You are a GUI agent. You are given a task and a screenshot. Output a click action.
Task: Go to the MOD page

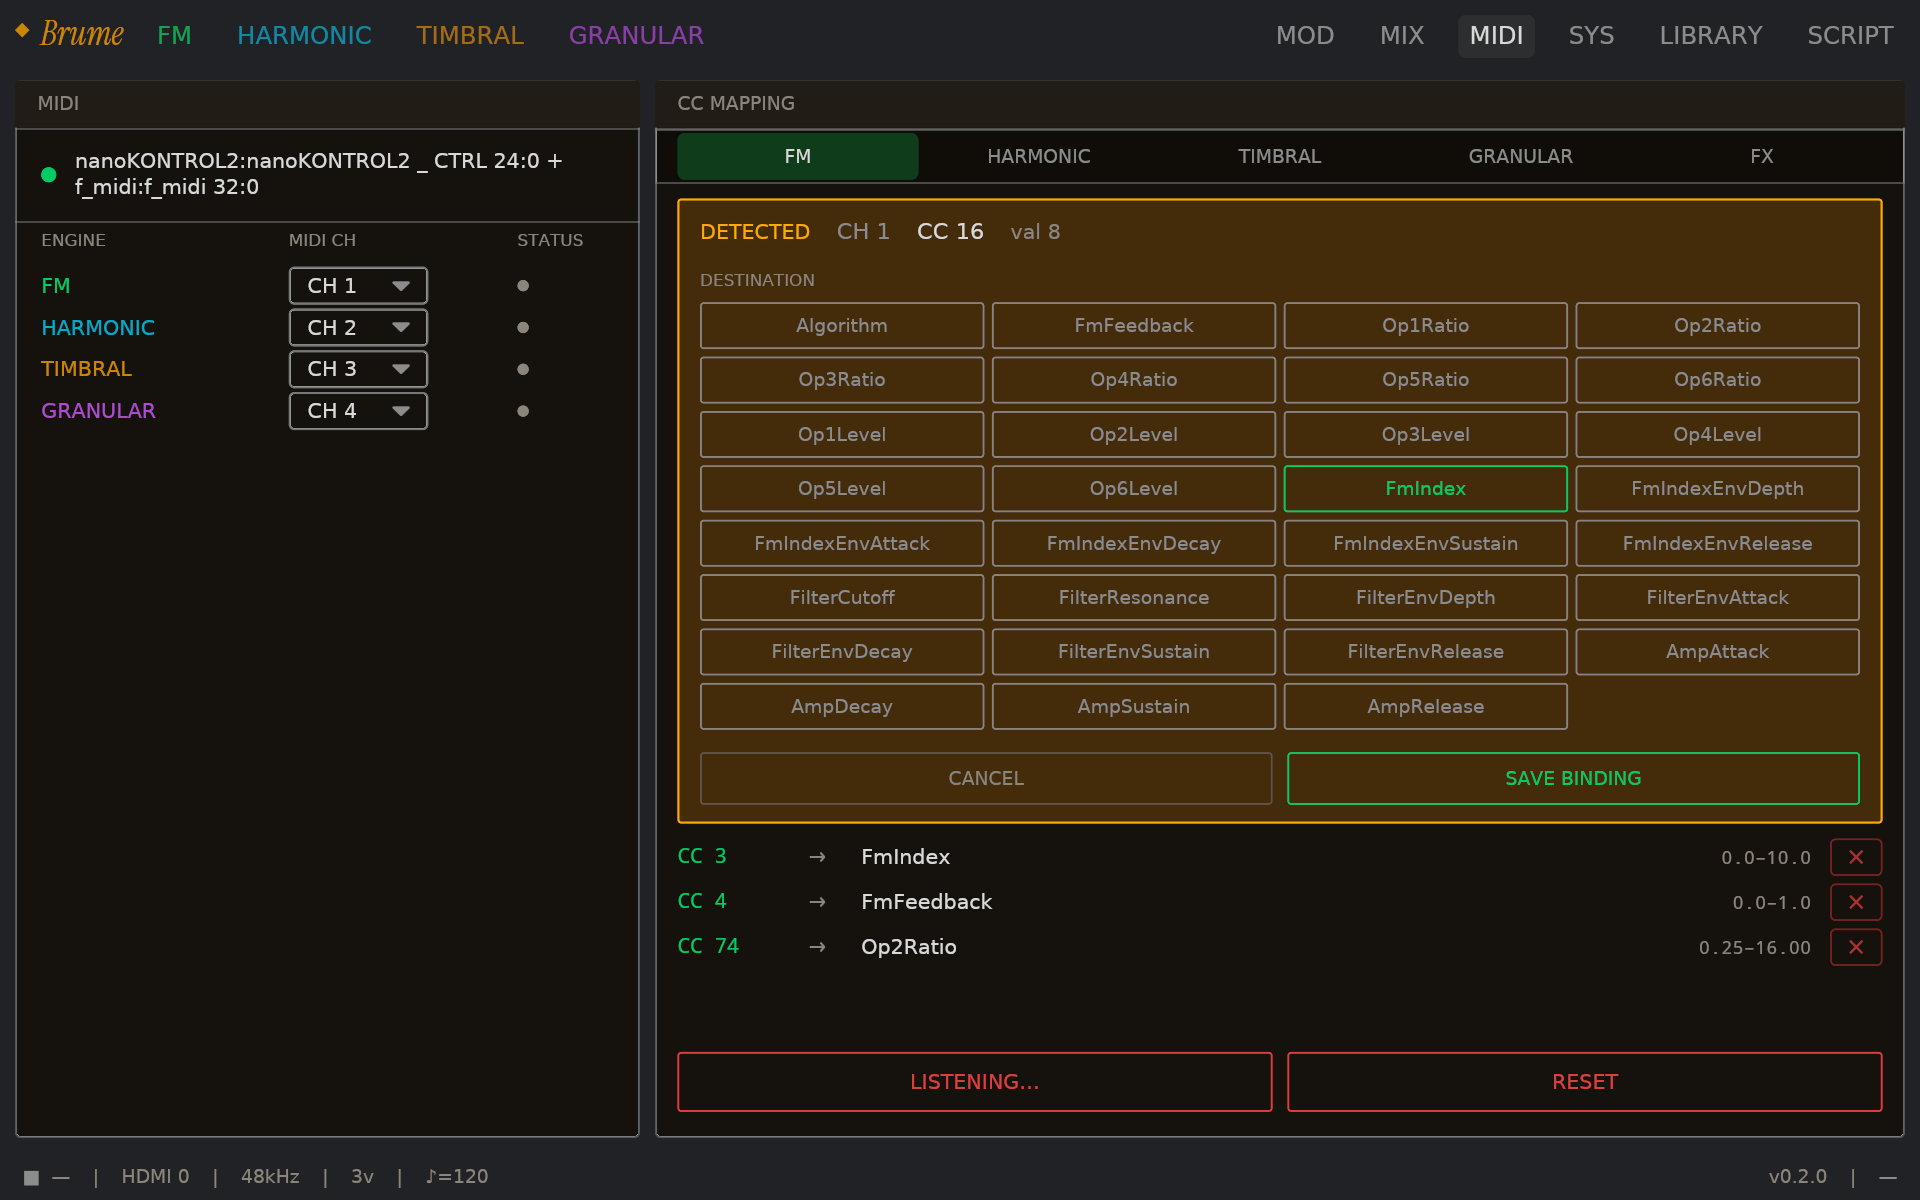1305,35
